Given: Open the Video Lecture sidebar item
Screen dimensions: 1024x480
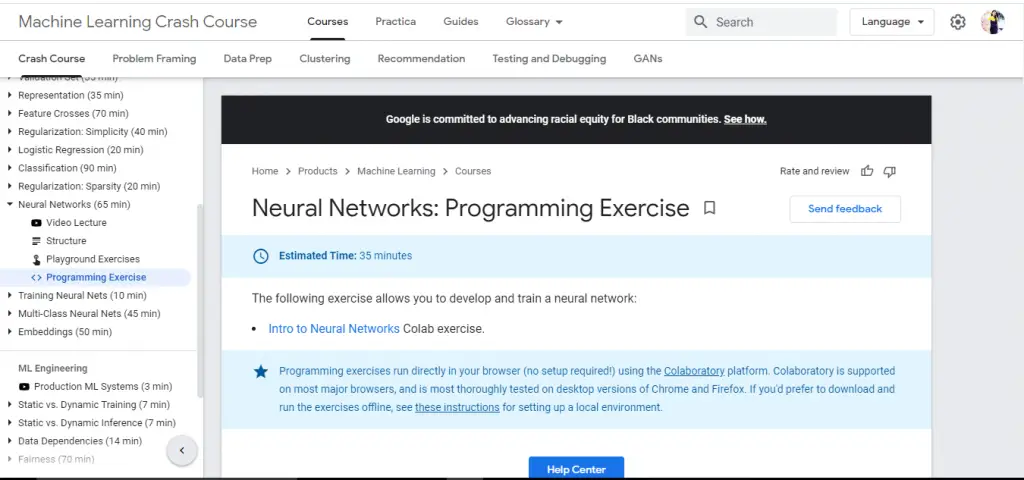Looking at the screenshot, I should coord(75,223).
